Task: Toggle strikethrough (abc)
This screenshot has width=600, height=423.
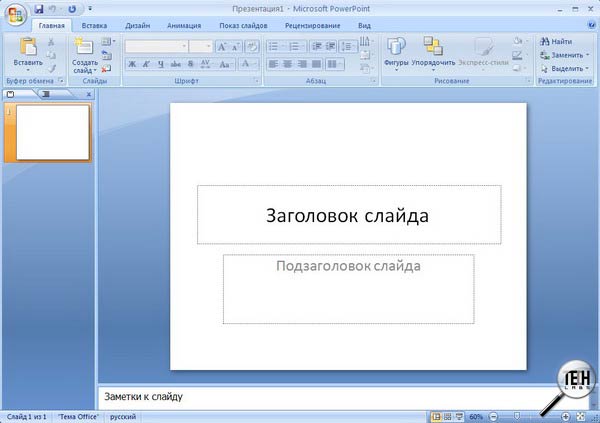Action: tap(176, 64)
